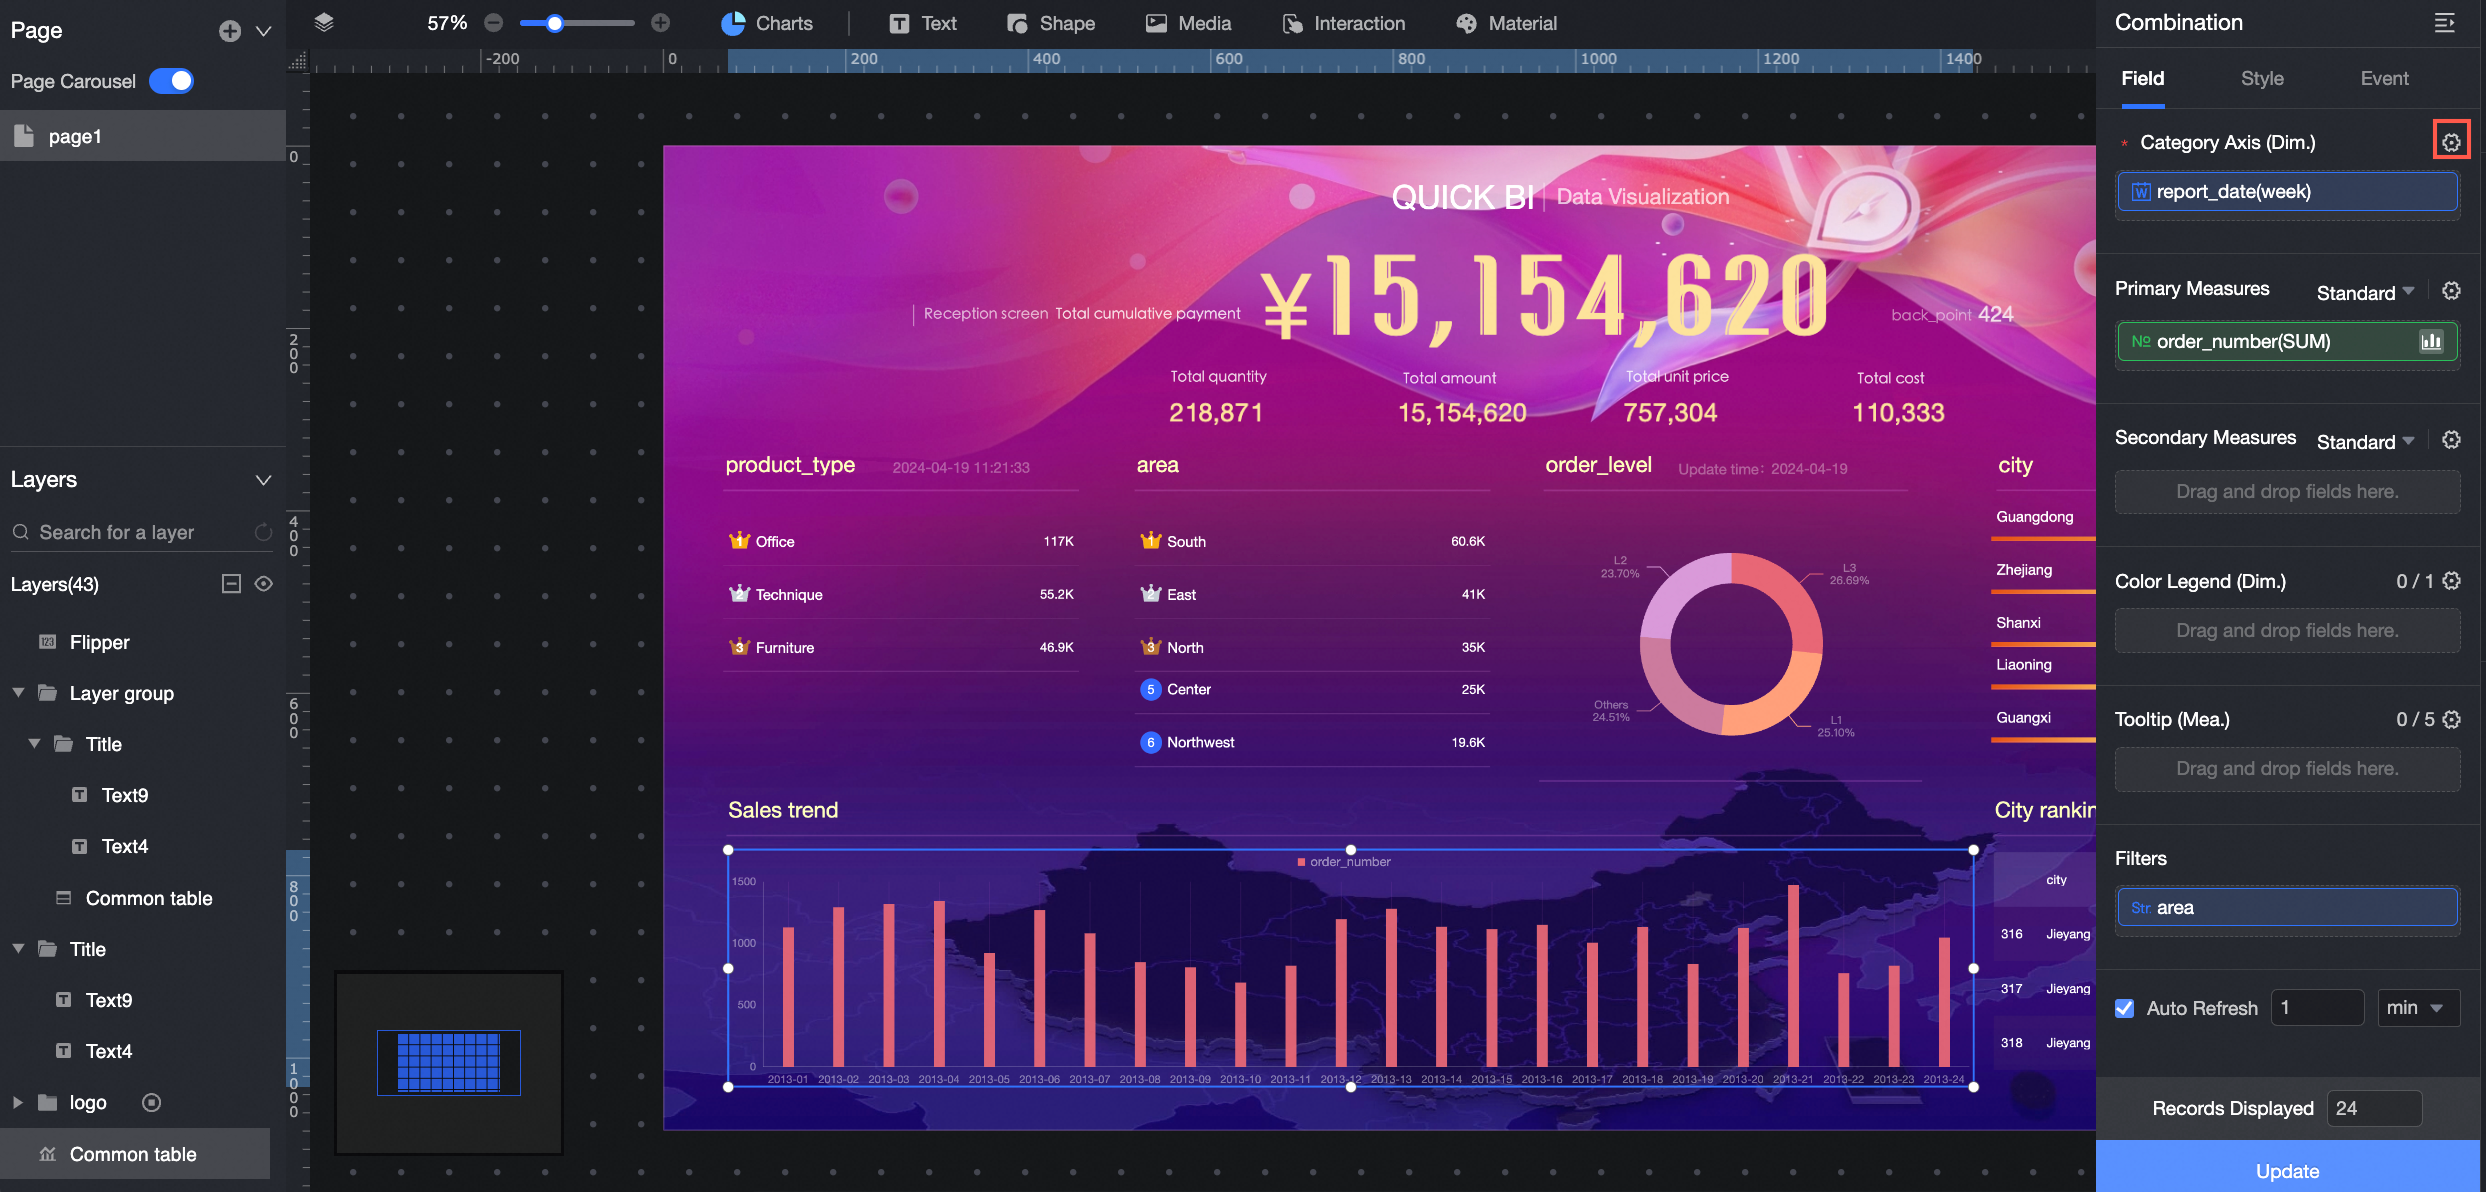This screenshot has height=1192, width=2486.
Task: Open Primary Measures Standard dropdown
Action: 2365,292
